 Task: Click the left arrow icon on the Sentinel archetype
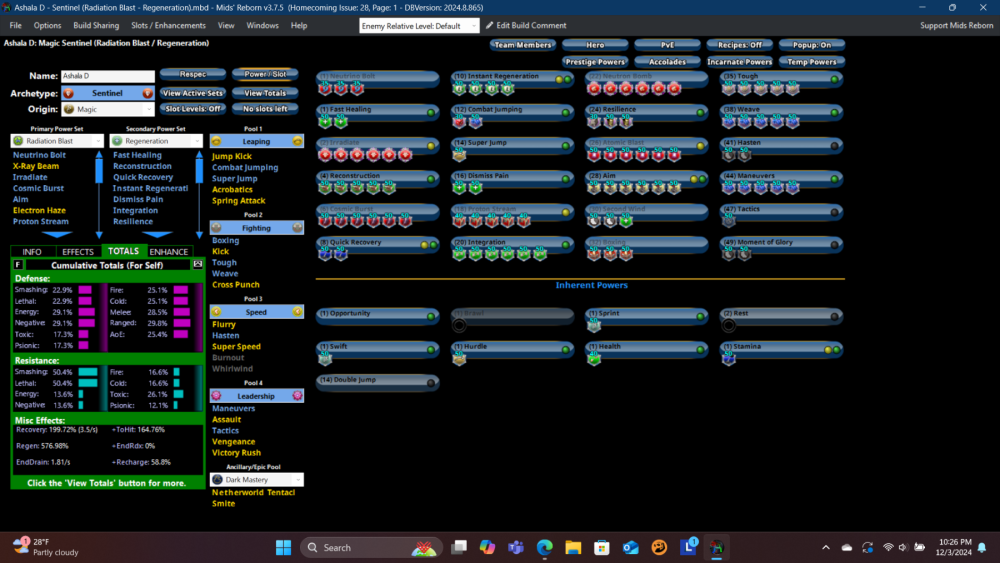(x=68, y=93)
